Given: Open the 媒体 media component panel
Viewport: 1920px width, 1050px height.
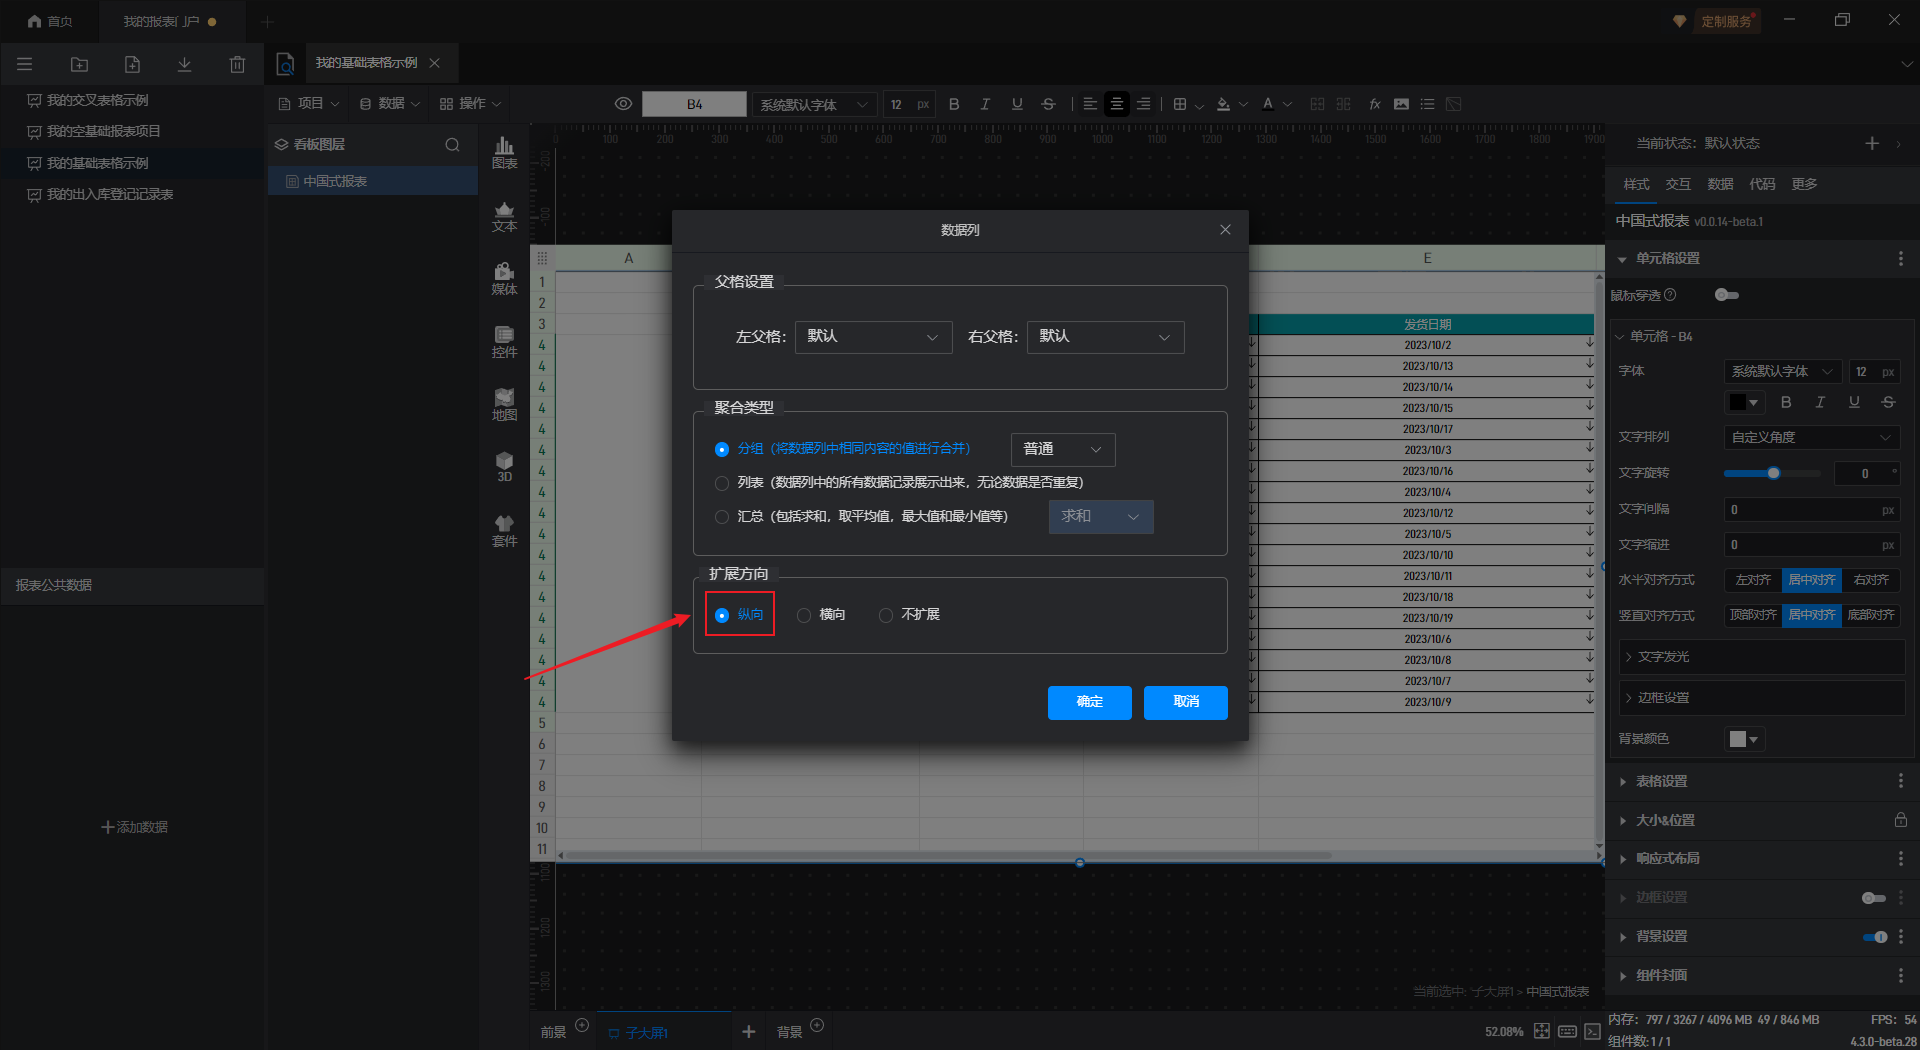Looking at the screenshot, I should pos(504,278).
